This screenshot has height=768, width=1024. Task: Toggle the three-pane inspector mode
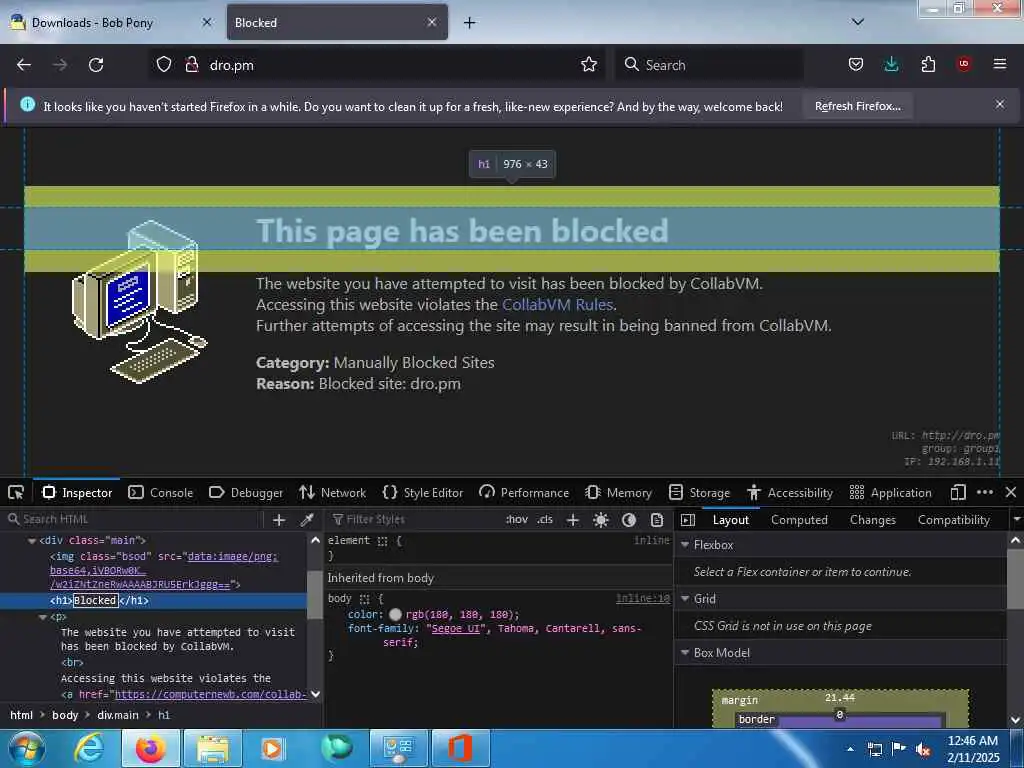coord(688,520)
